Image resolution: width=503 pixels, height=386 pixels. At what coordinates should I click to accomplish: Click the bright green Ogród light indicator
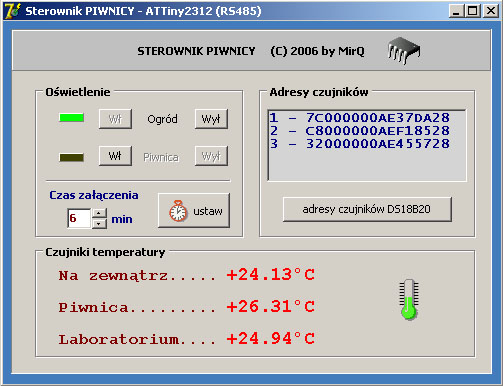click(x=71, y=118)
